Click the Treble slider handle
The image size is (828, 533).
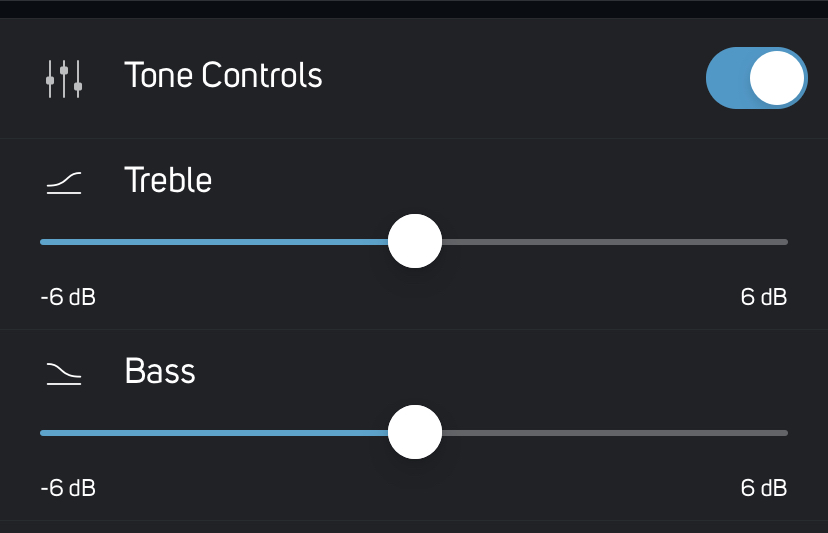(x=415, y=241)
